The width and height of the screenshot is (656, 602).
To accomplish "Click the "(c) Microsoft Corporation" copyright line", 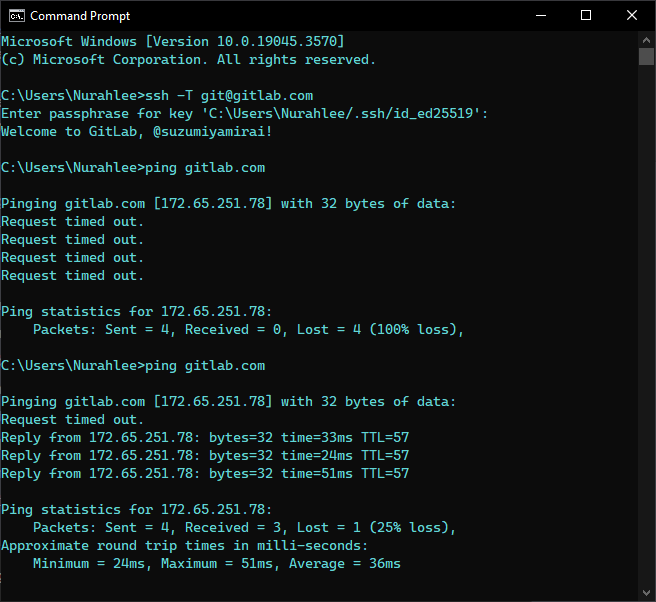I will [x=189, y=59].
